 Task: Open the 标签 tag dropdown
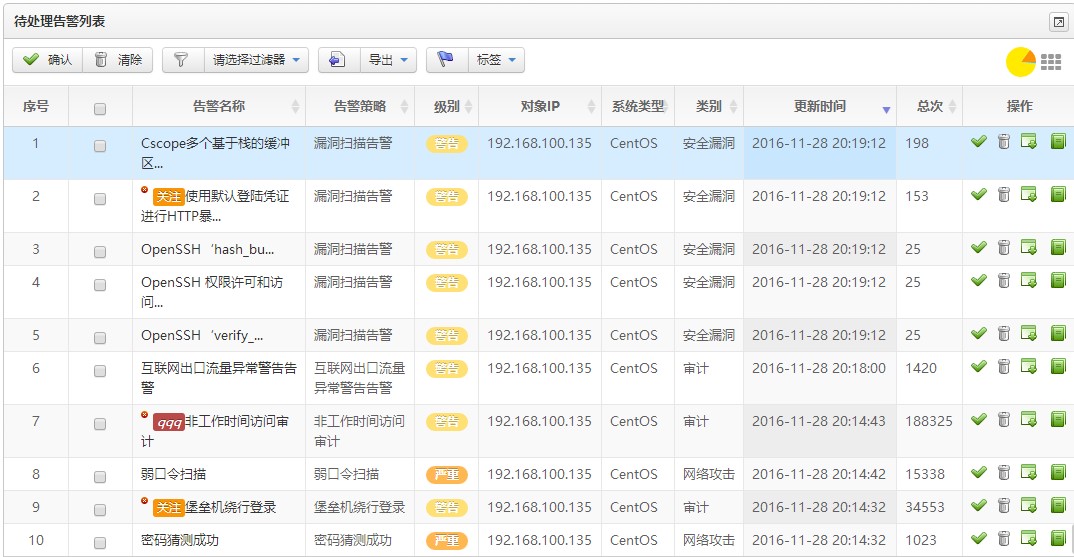point(498,60)
